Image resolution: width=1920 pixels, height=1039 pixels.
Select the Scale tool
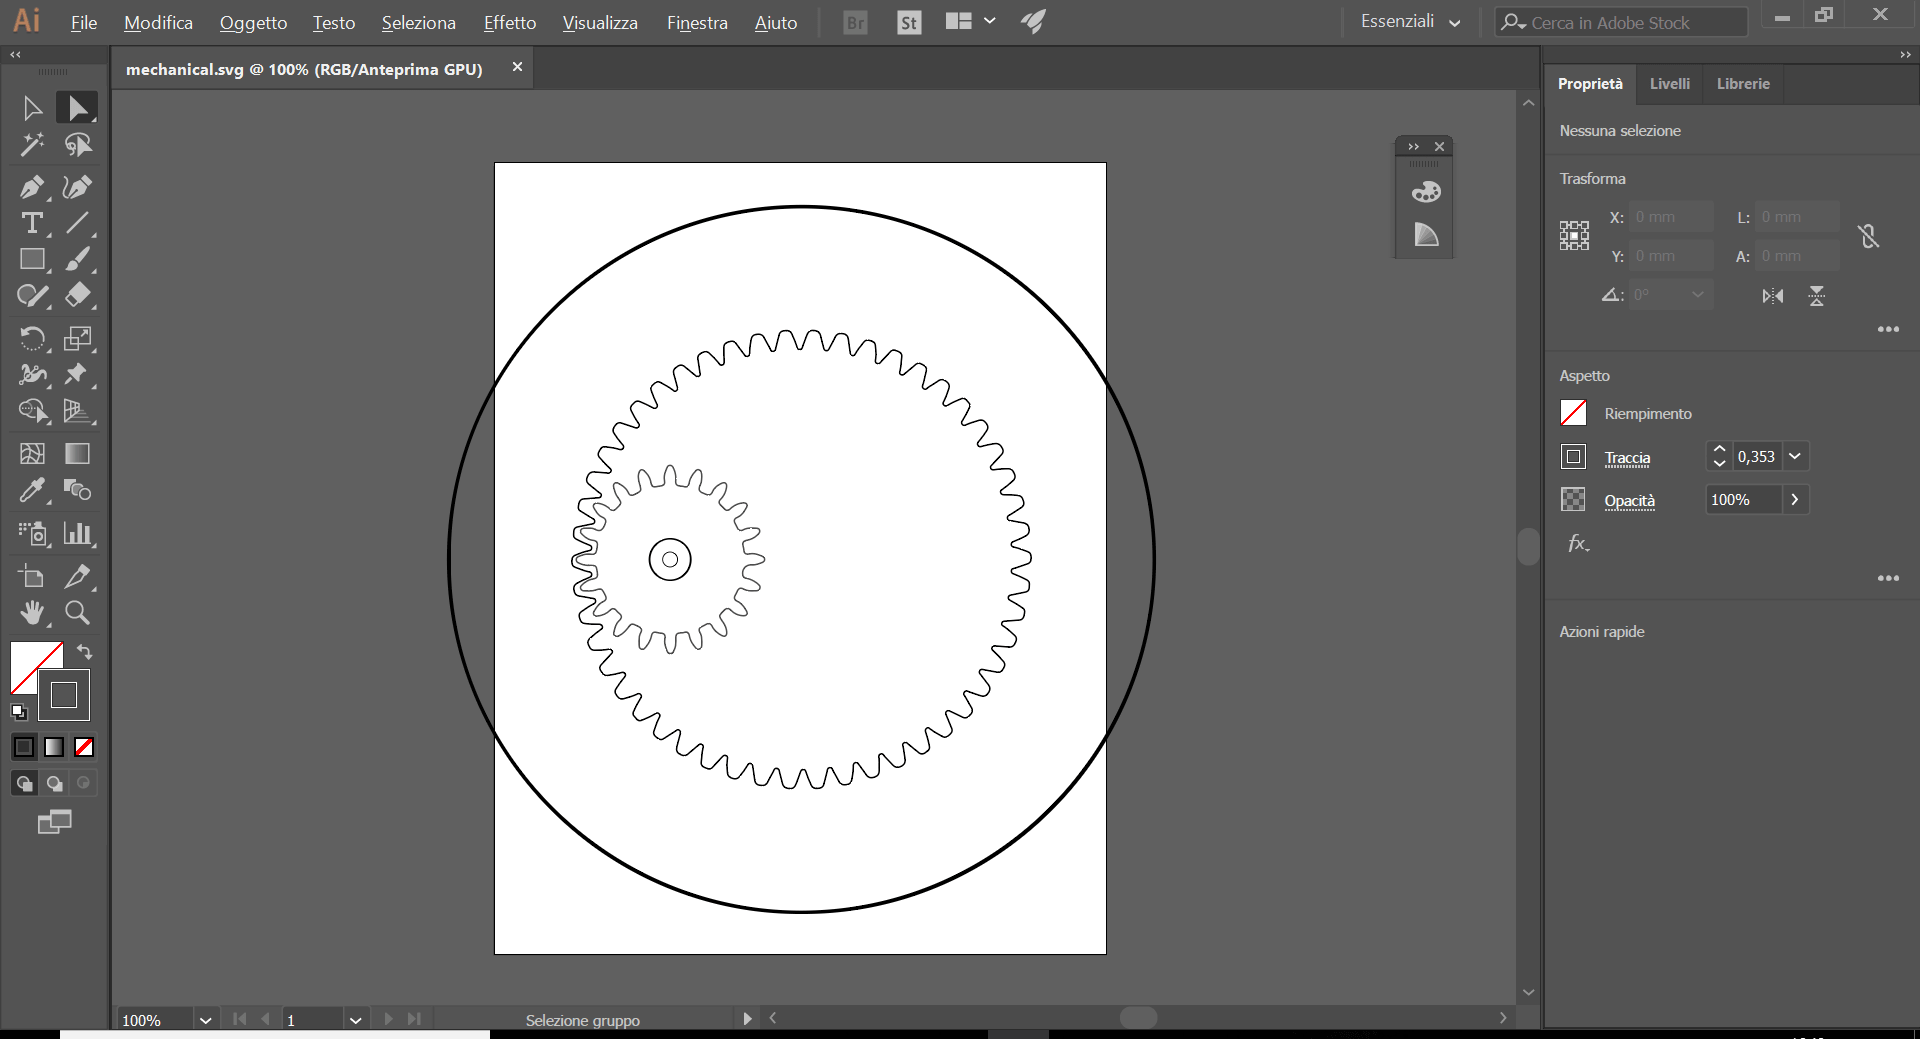pyautogui.click(x=77, y=338)
